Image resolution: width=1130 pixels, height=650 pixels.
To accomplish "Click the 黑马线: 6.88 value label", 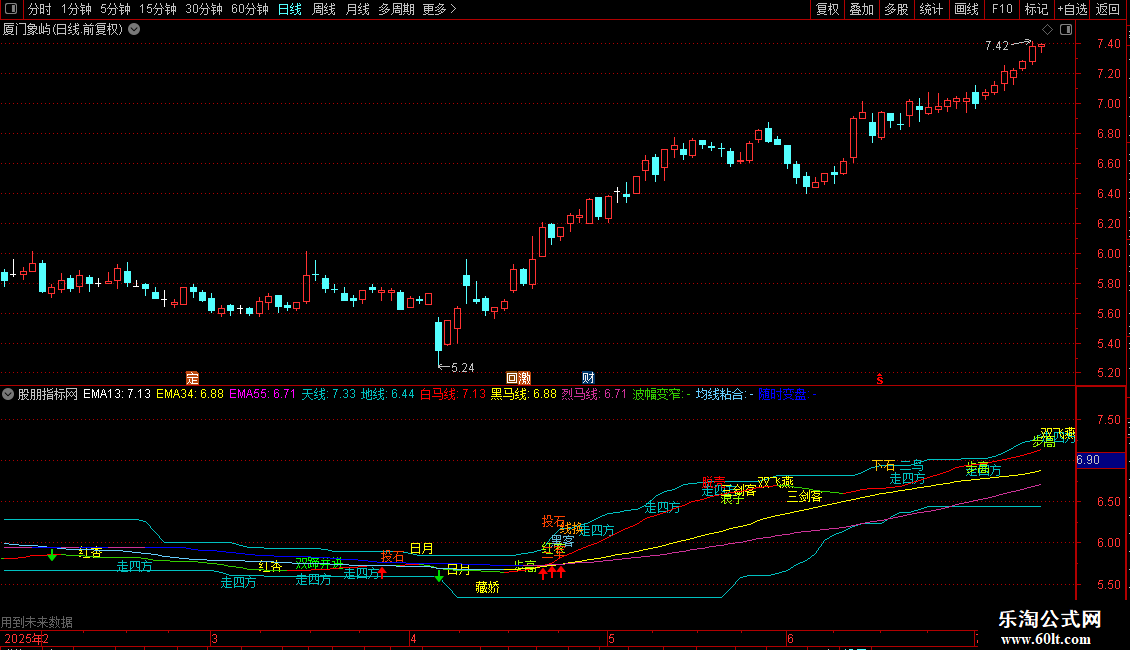I will (x=523, y=394).
